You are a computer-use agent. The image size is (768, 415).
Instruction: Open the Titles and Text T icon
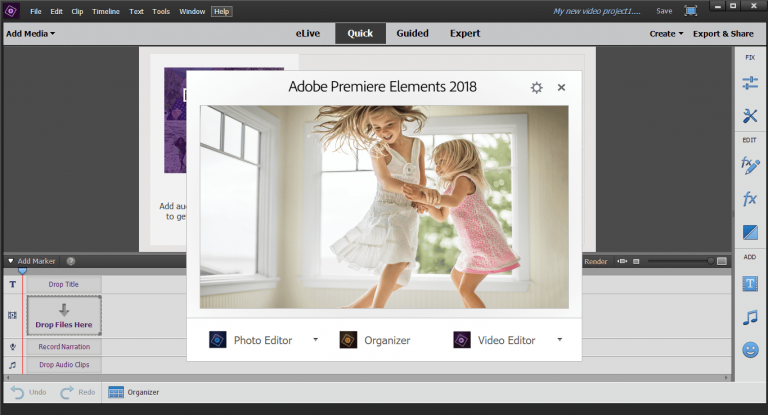[750, 284]
